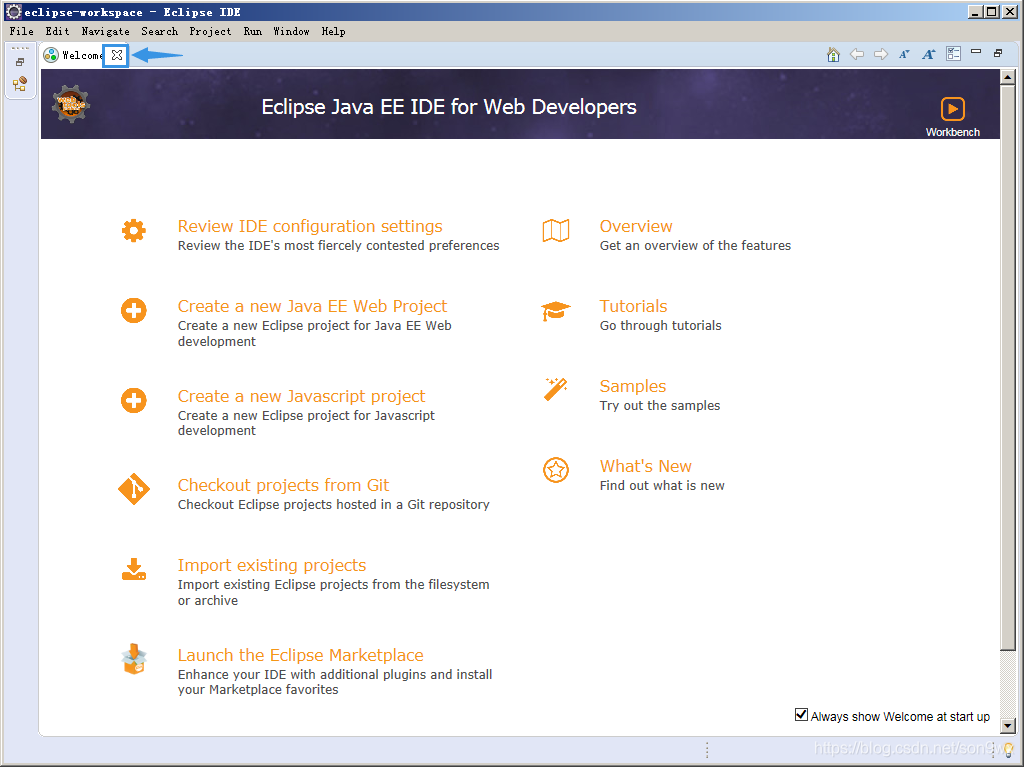The image size is (1024, 767).
Task: Open the Navigate menu
Action: pos(105,31)
